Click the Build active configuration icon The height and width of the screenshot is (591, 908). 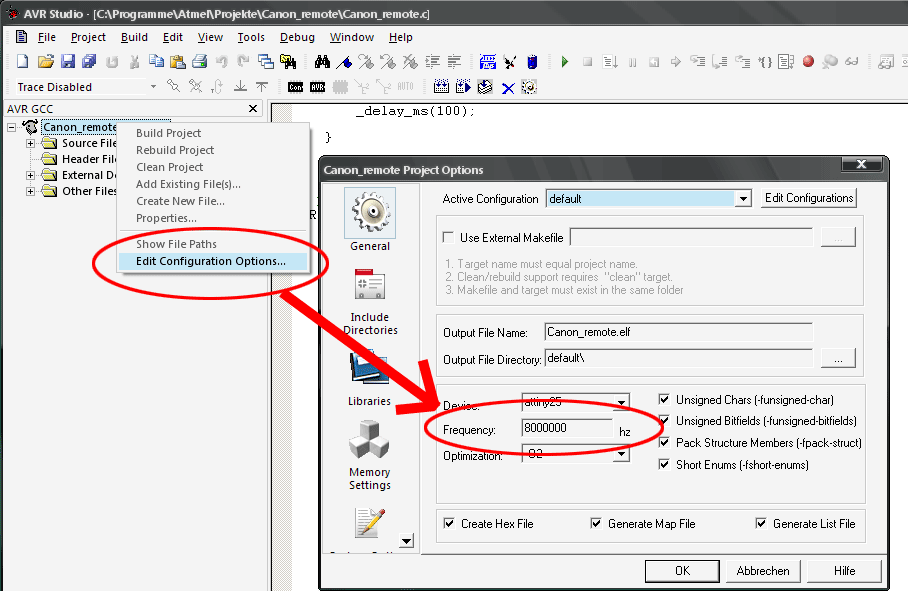[441, 87]
